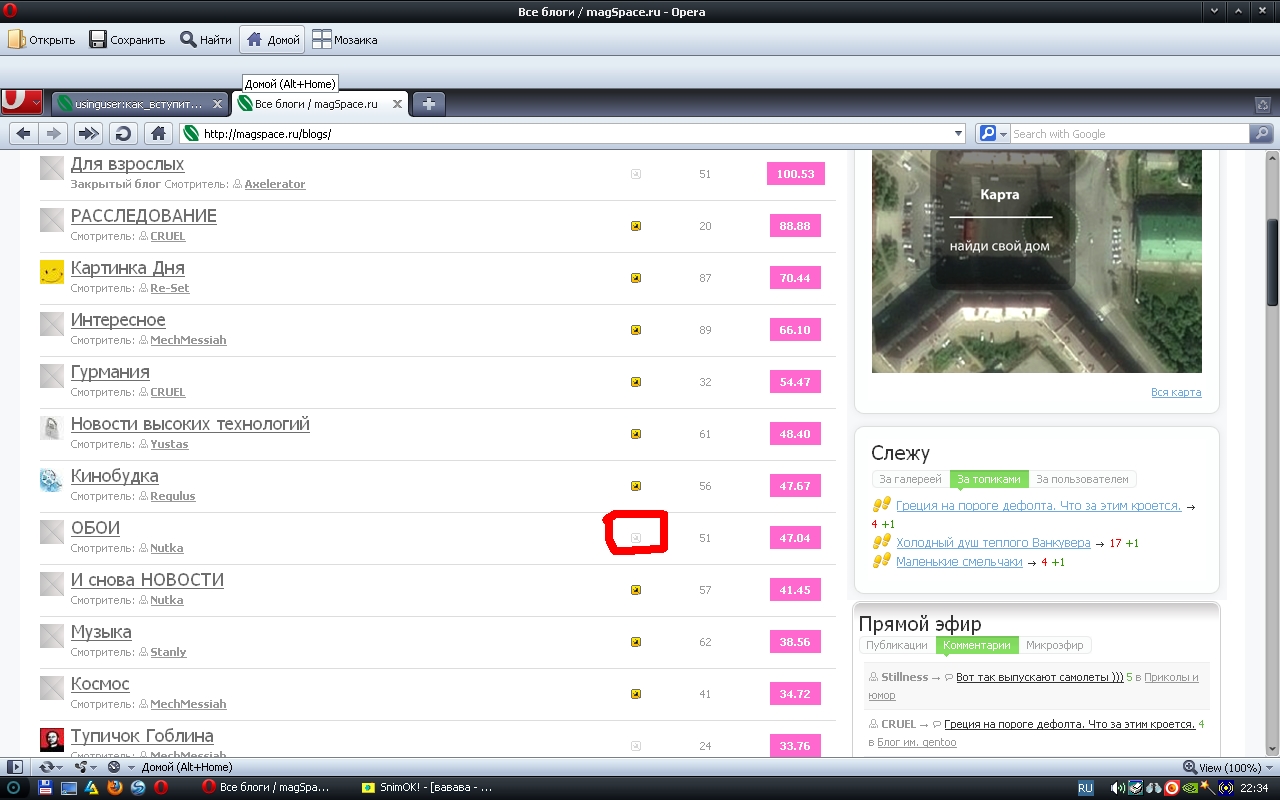This screenshot has height=800, width=1280.
Task: Toggle the join marker for the Музыка blog
Action: pyautogui.click(x=636, y=642)
